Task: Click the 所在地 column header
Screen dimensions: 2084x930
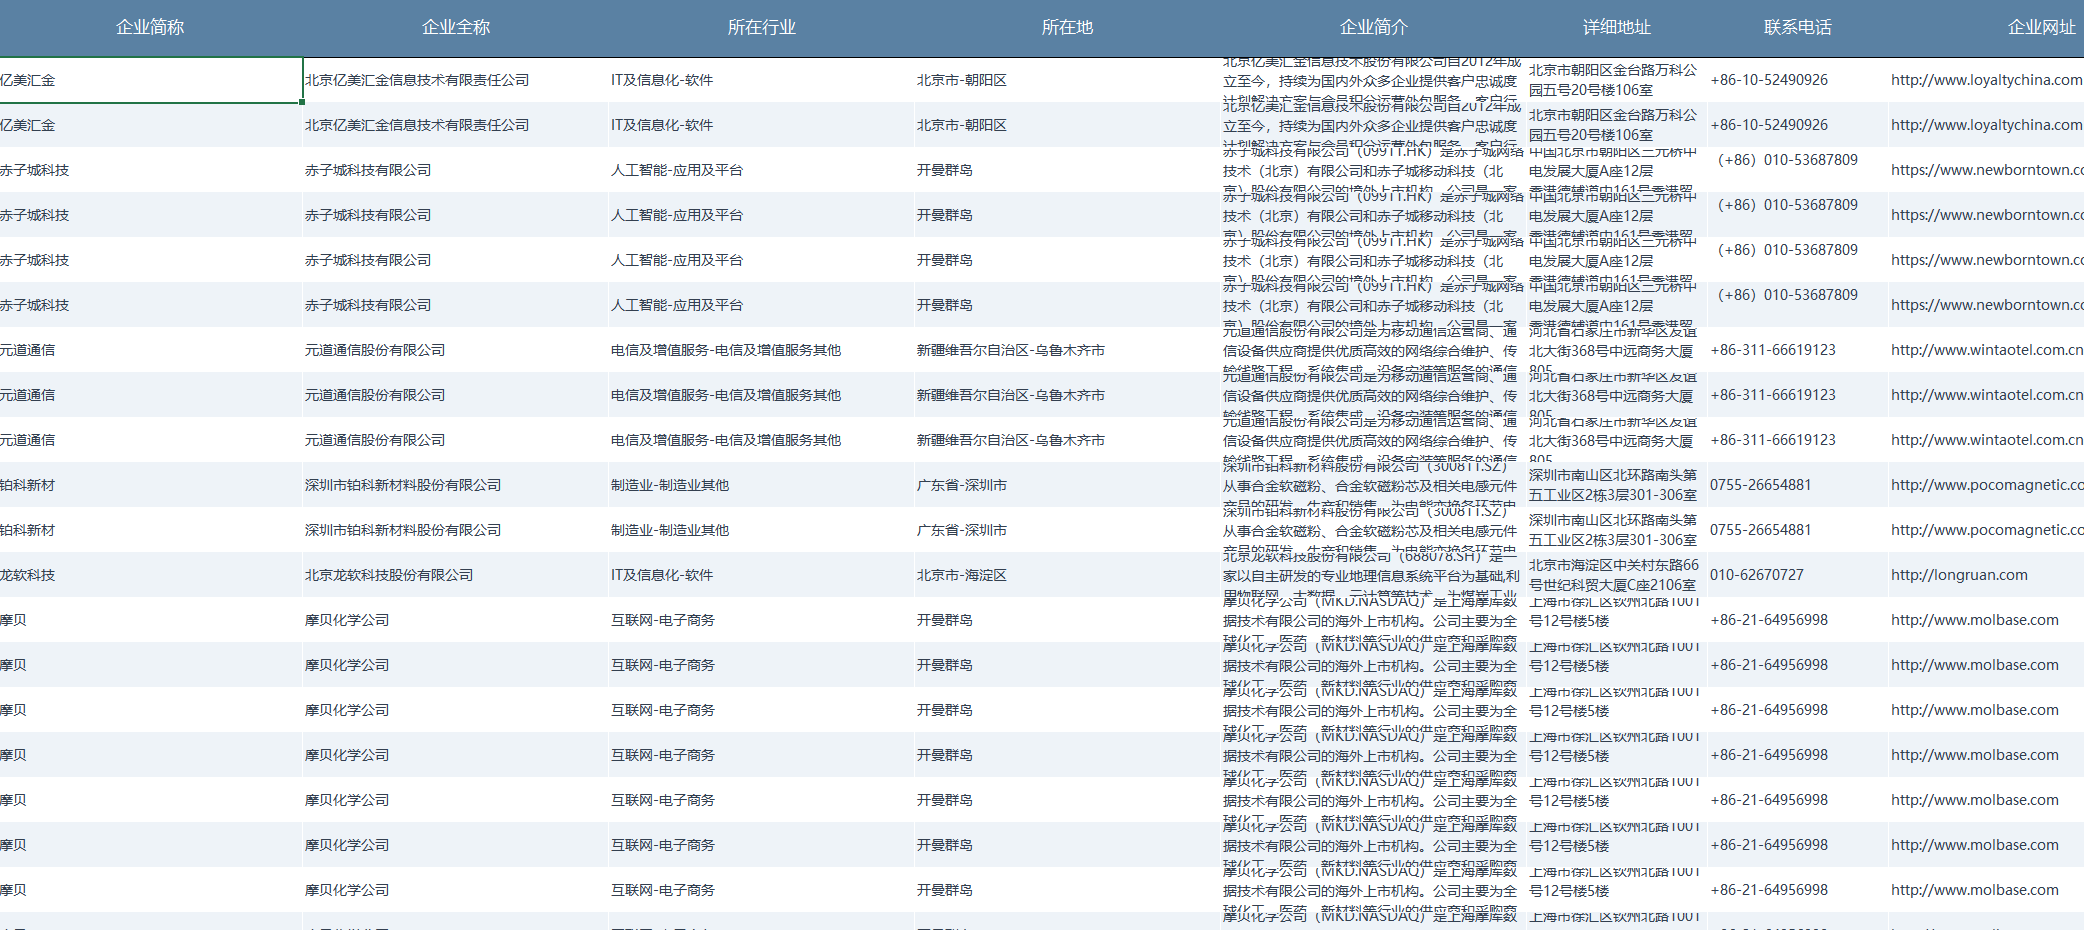Action: click(1067, 27)
